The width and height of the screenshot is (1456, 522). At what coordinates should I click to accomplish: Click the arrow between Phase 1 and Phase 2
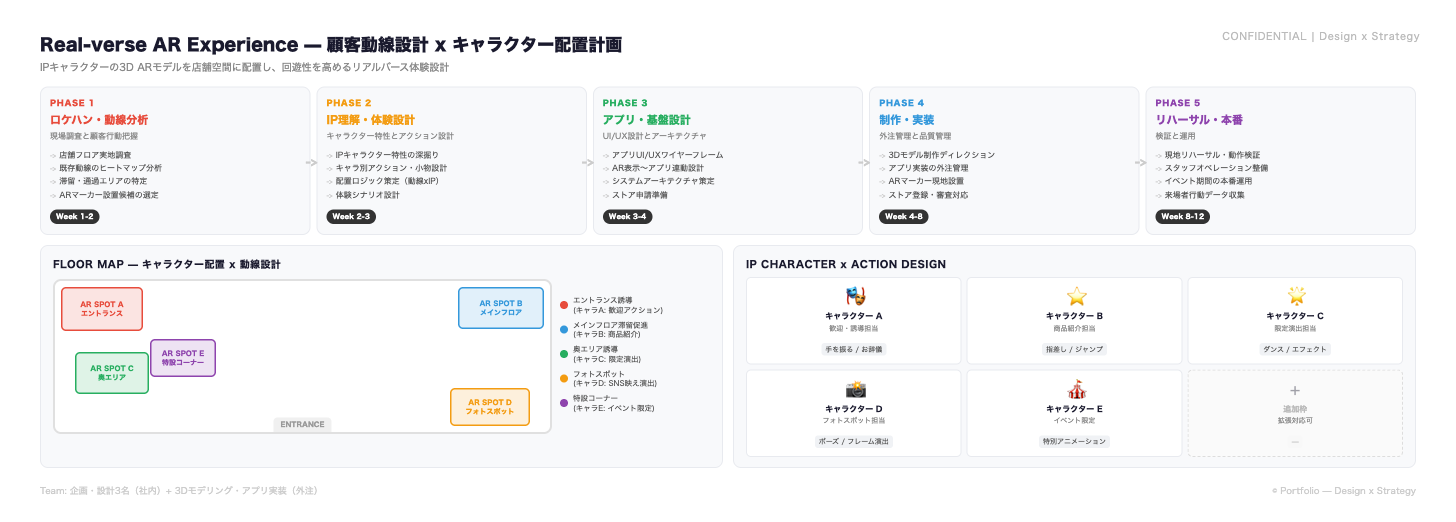[312, 161]
